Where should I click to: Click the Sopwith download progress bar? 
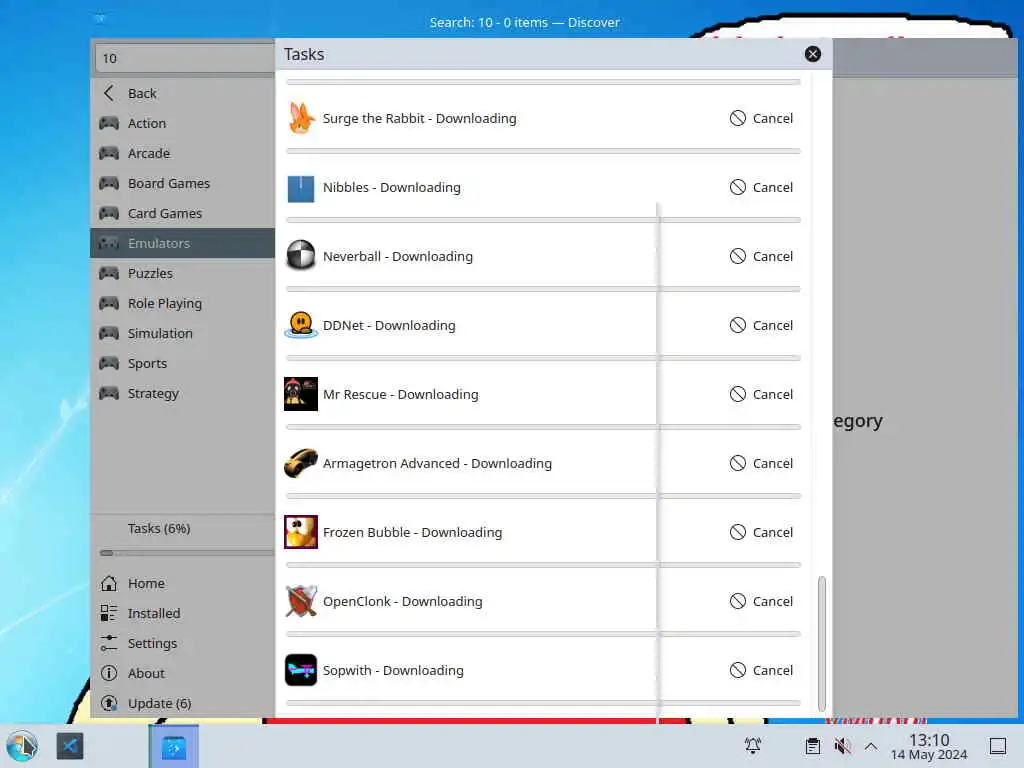pyautogui.click(x=543, y=703)
